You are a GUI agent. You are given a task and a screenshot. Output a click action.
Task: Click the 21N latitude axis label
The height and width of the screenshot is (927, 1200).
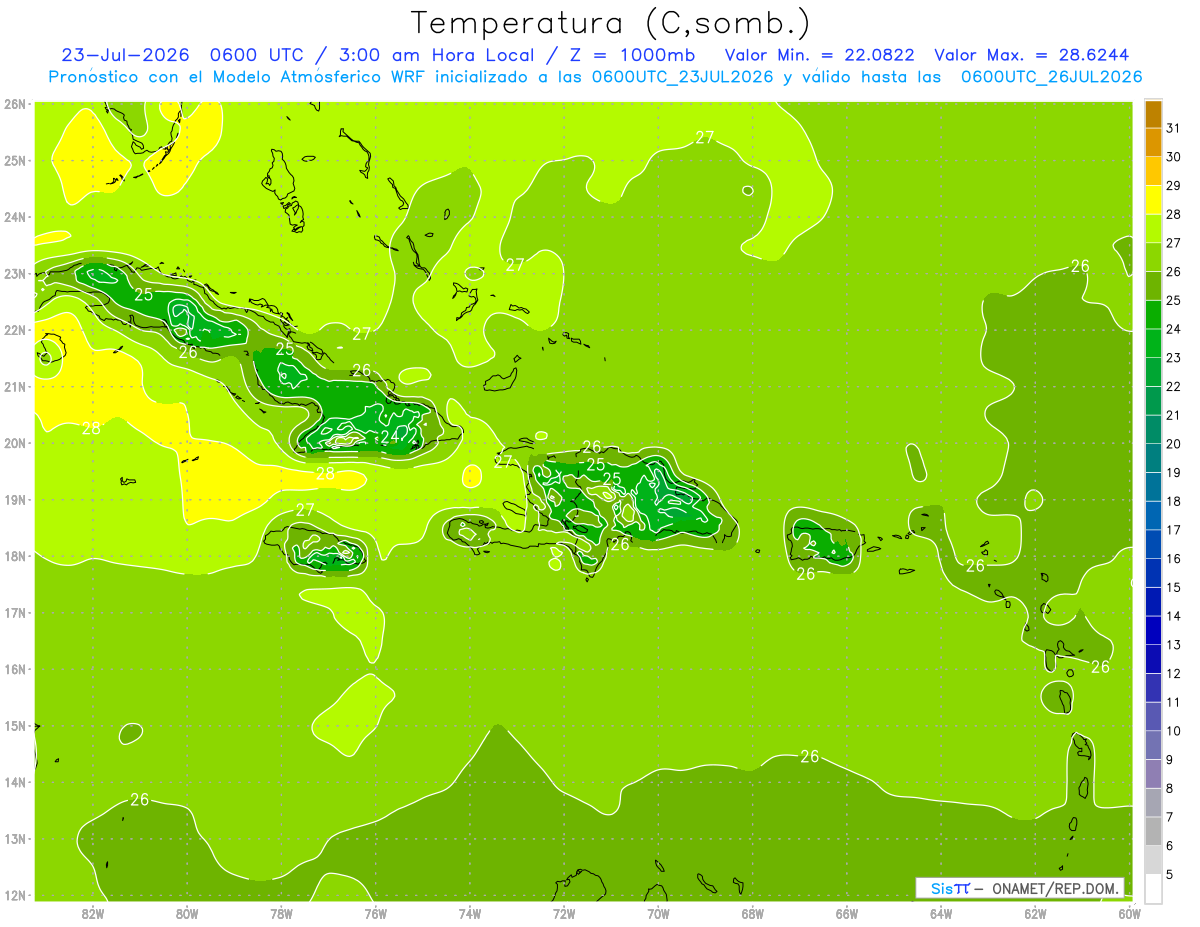pos(14,386)
